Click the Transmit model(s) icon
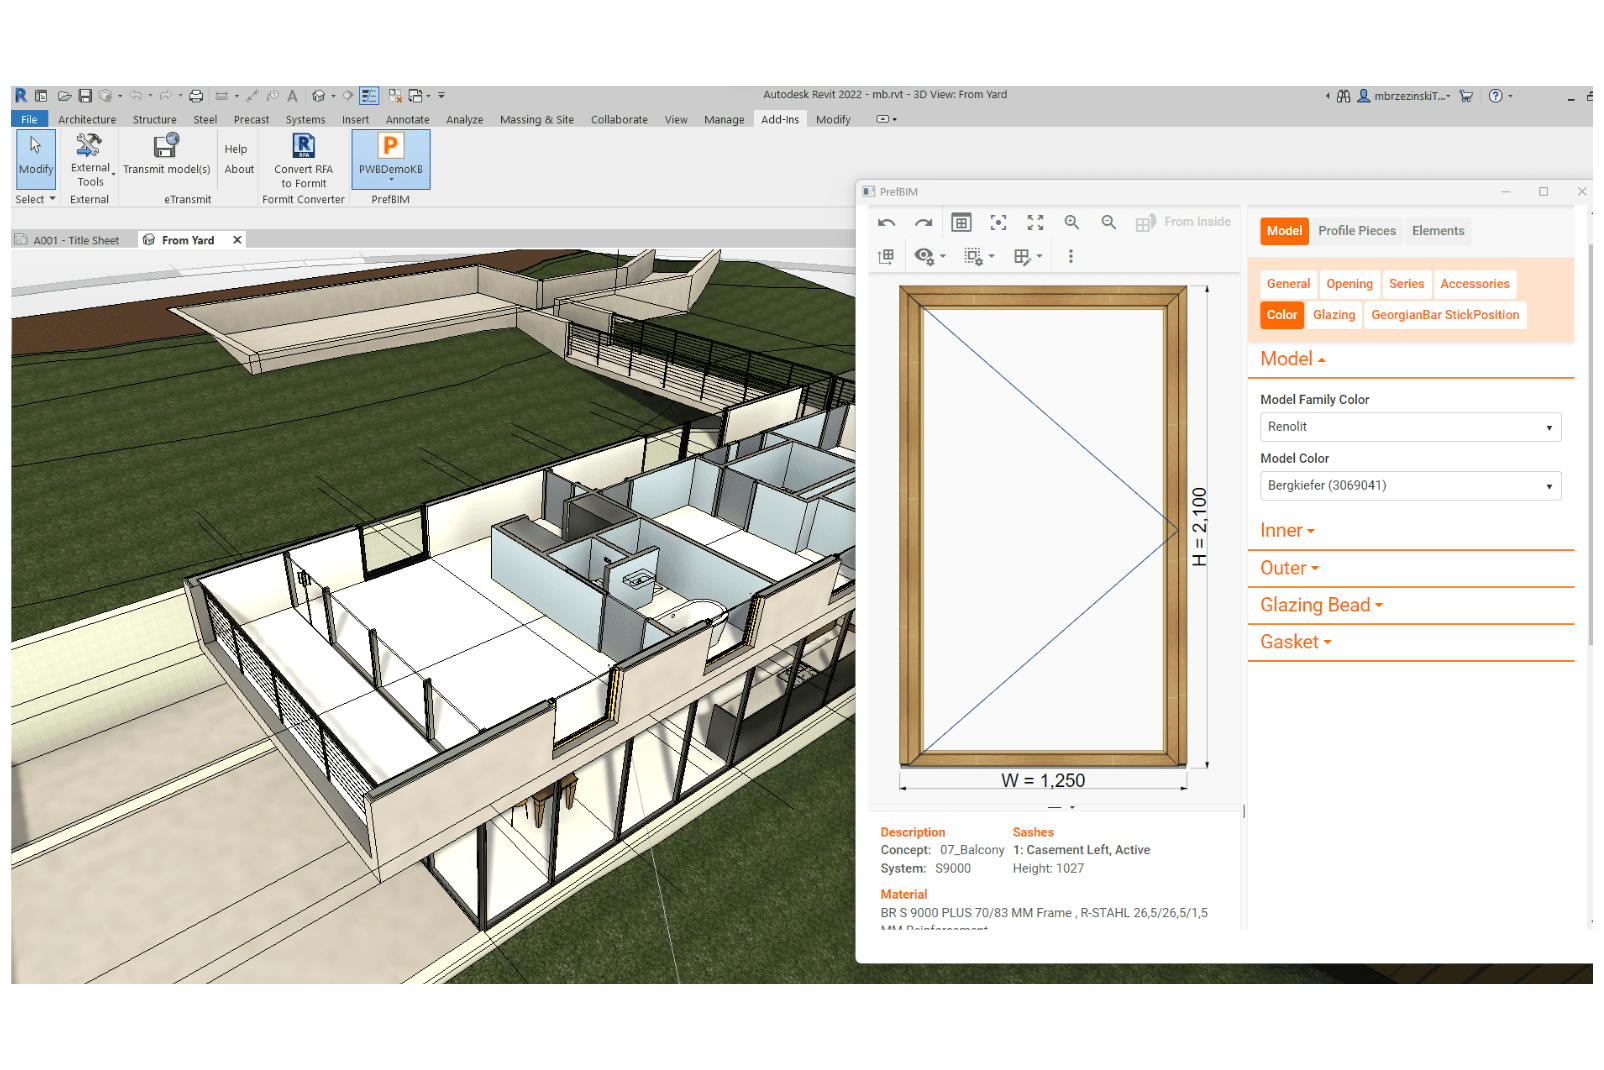This screenshot has width=1604, height=1070. [x=166, y=146]
